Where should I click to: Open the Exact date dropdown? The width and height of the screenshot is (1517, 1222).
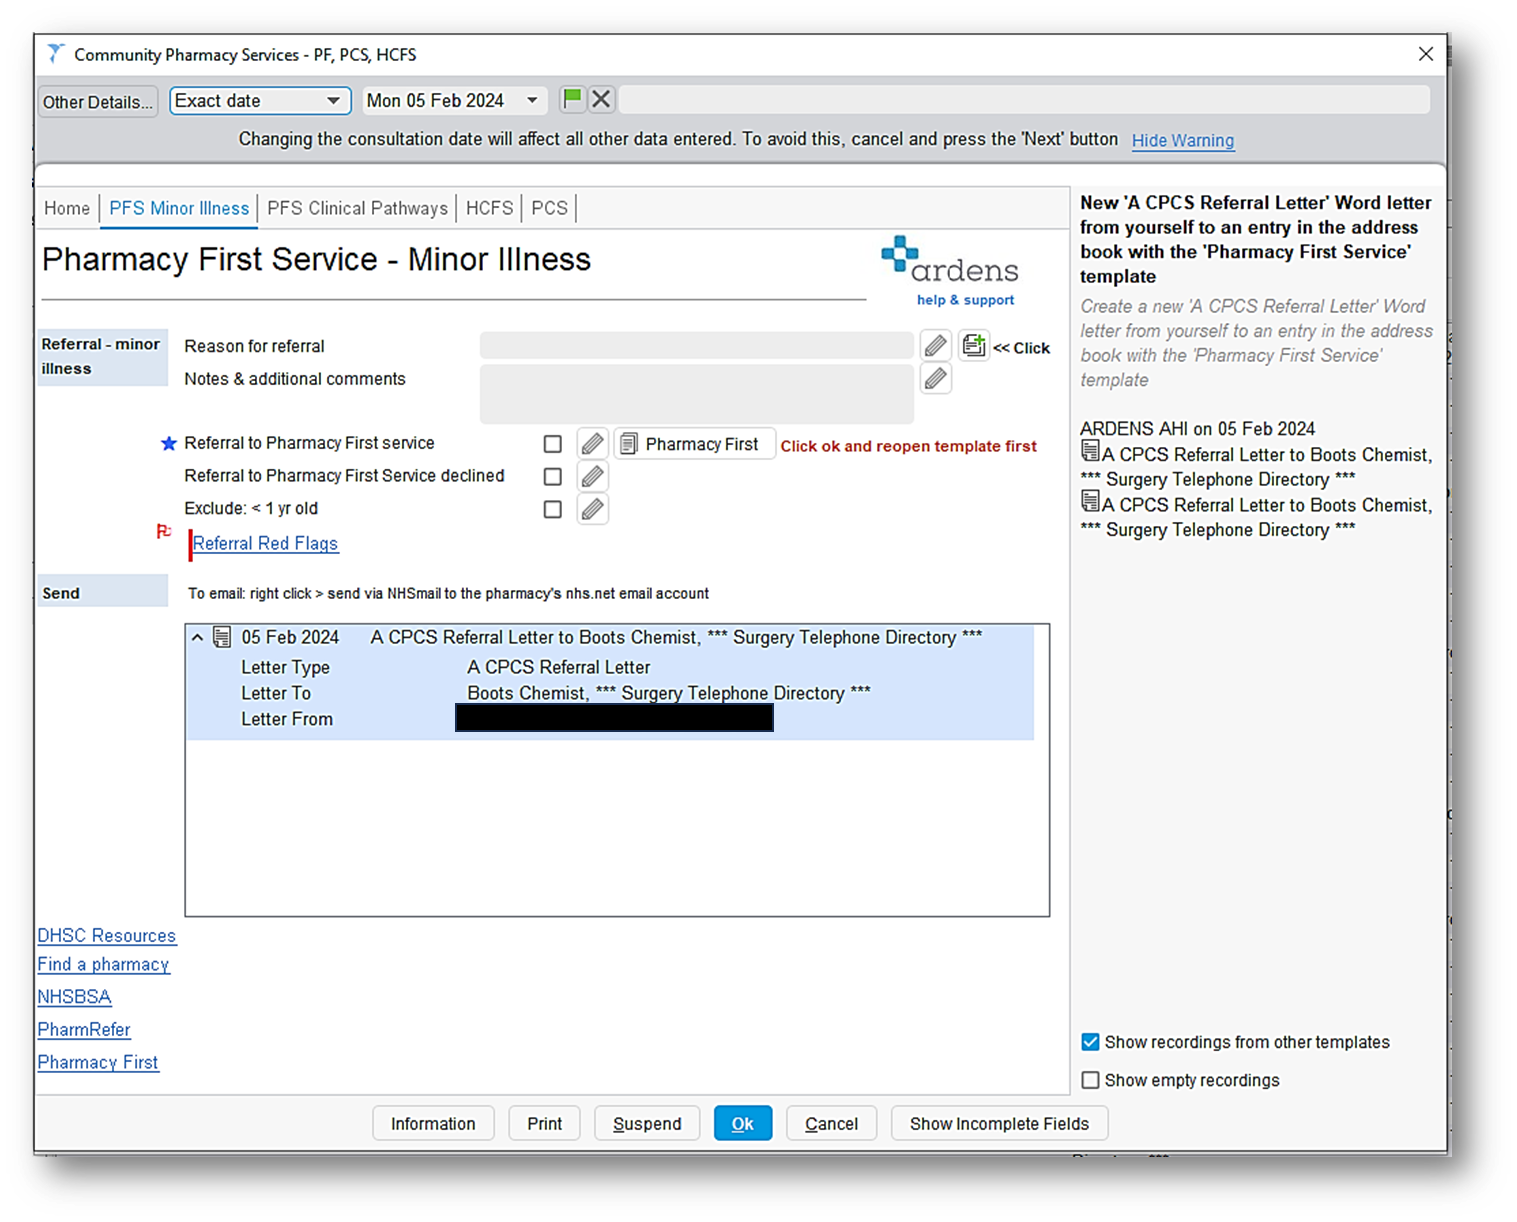click(x=260, y=101)
